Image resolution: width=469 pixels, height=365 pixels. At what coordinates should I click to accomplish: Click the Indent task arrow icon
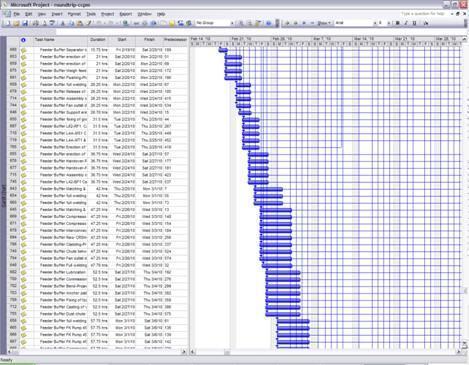click(x=295, y=23)
